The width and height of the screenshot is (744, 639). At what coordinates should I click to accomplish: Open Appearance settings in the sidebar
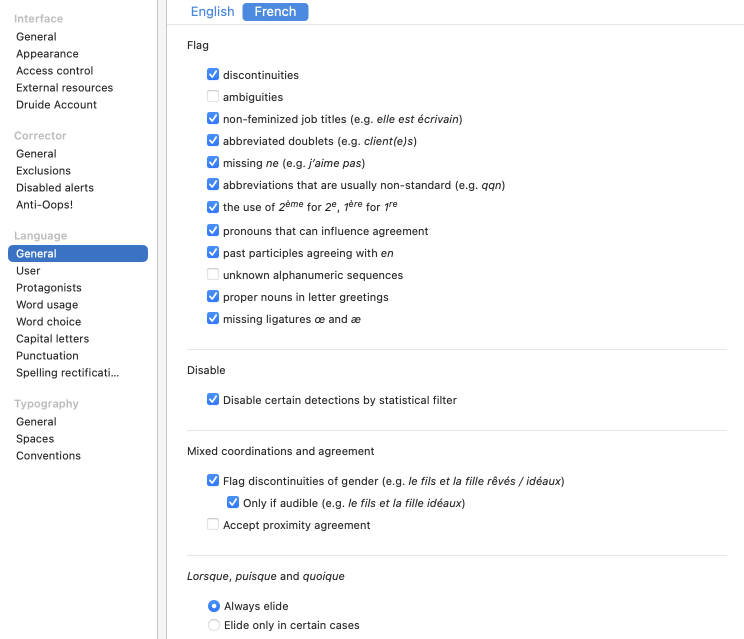[47, 54]
